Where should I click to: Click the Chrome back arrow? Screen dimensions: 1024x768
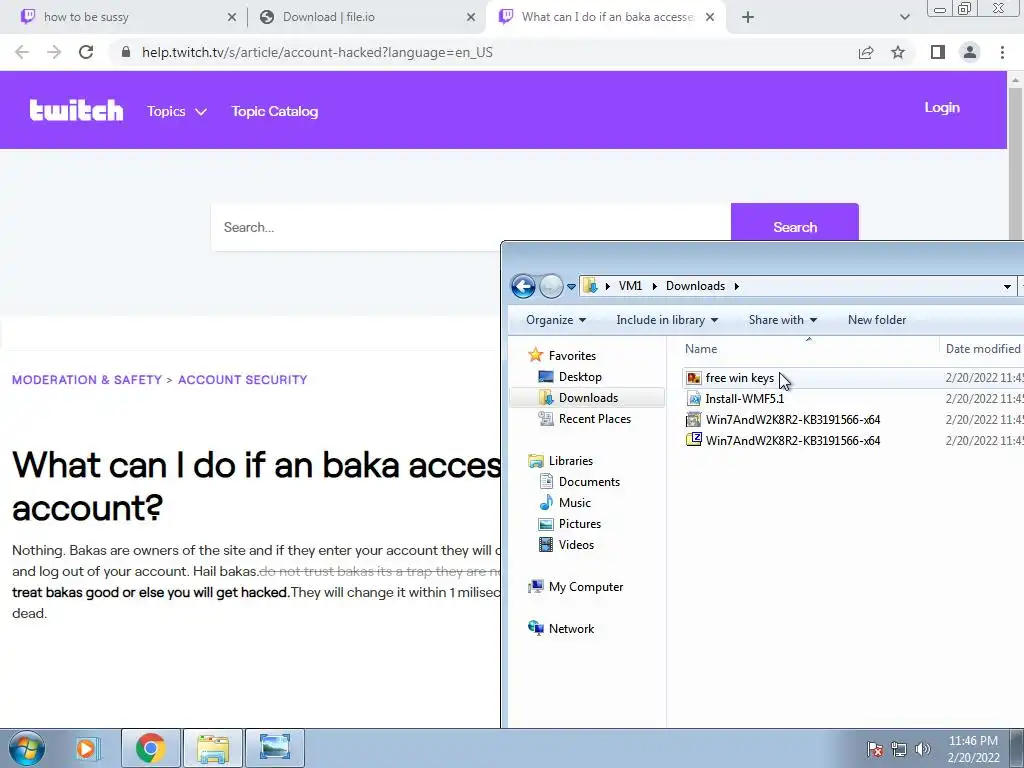pos(22,52)
